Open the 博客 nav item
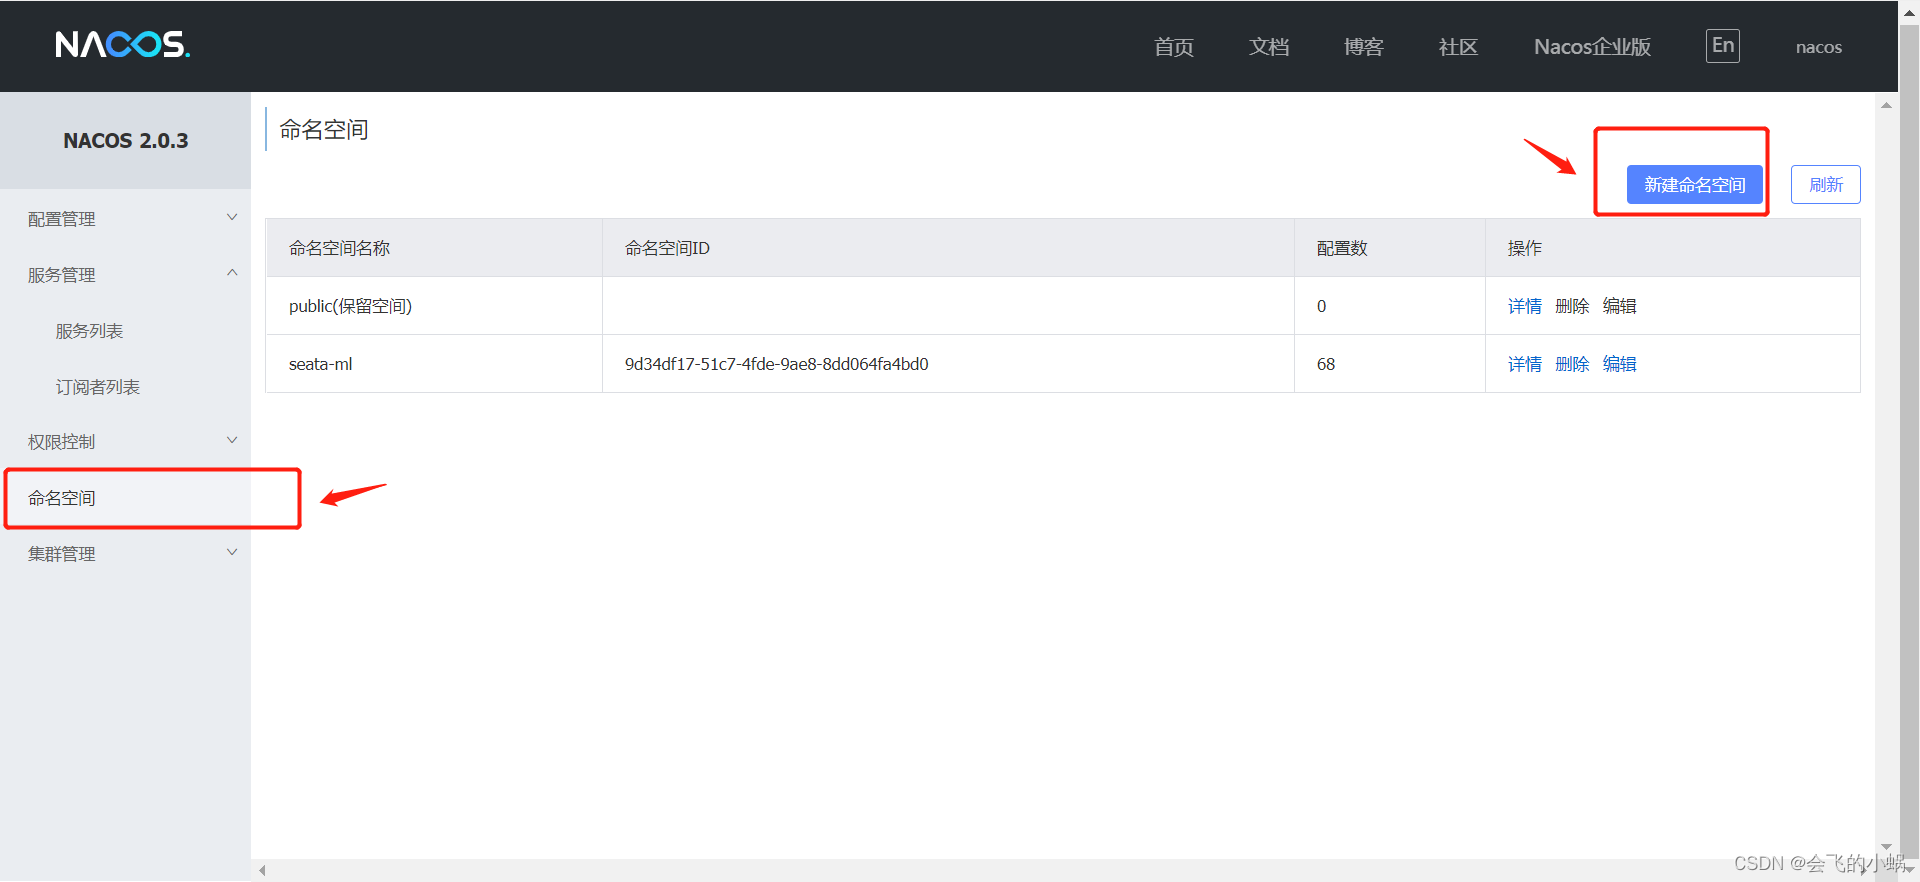Viewport: 1920px width, 882px height. 1364,47
